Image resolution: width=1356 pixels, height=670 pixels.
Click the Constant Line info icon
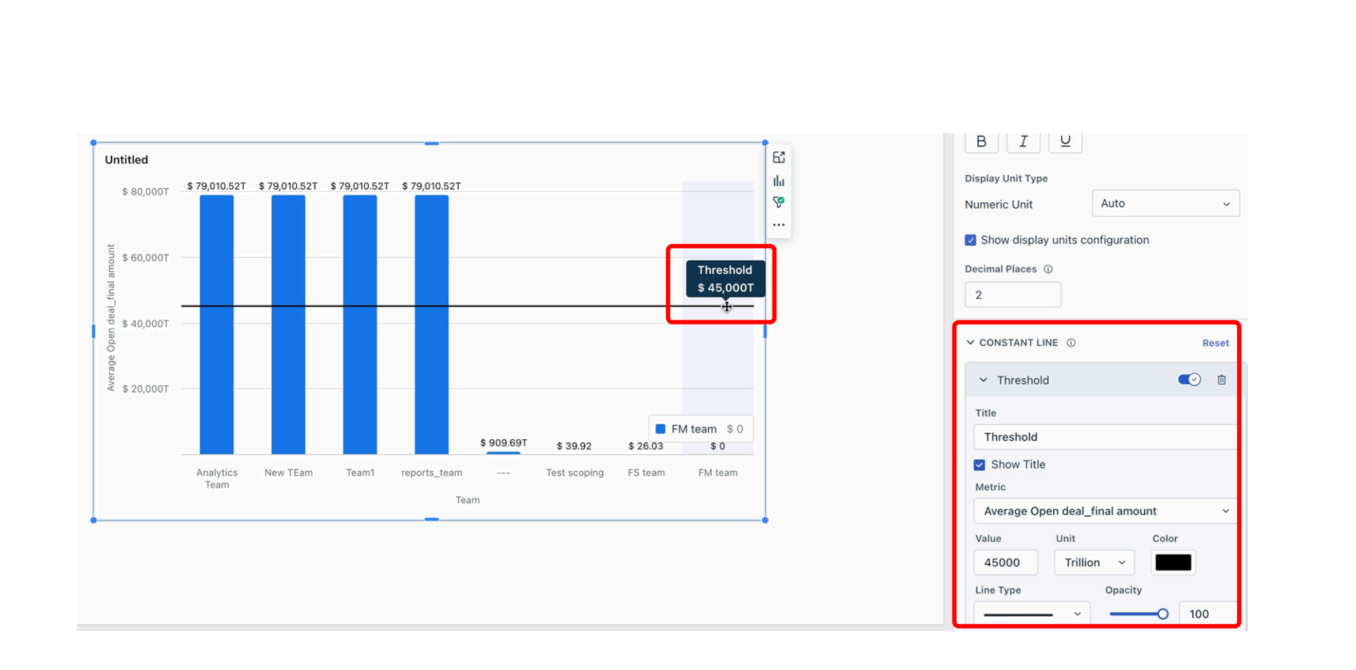pyautogui.click(x=1071, y=343)
